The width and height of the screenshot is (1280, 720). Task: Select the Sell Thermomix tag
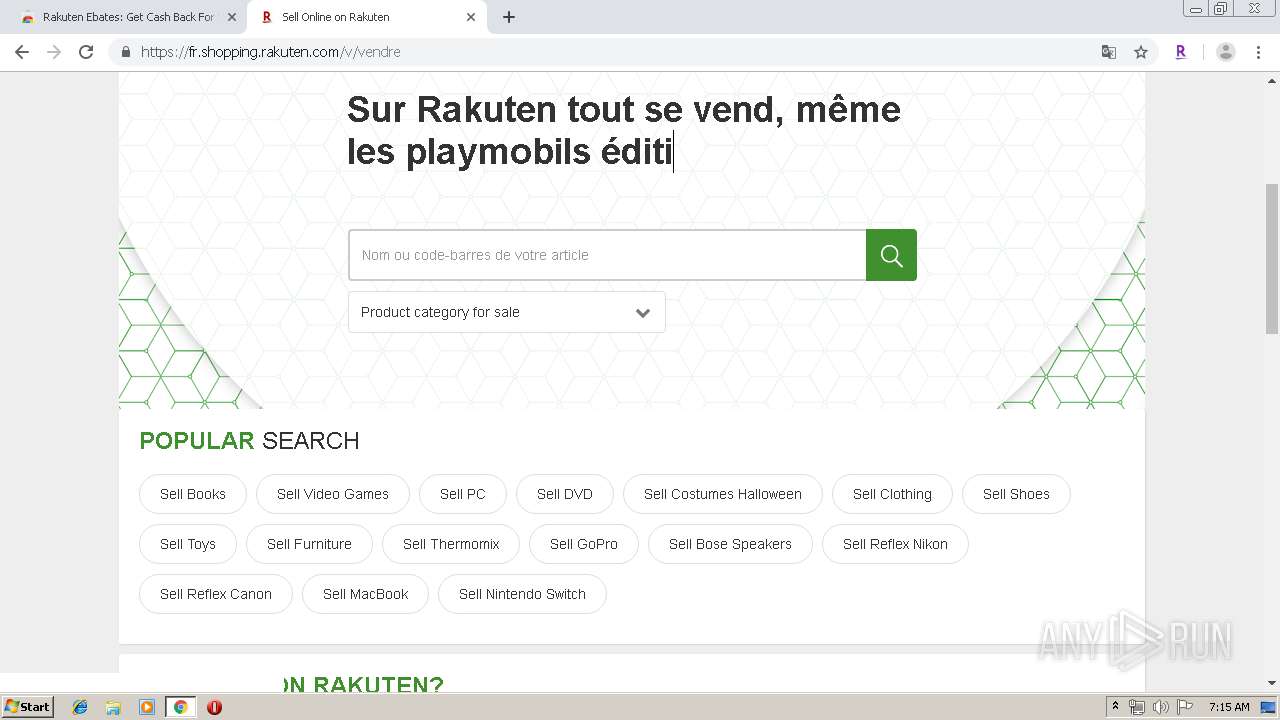451,544
